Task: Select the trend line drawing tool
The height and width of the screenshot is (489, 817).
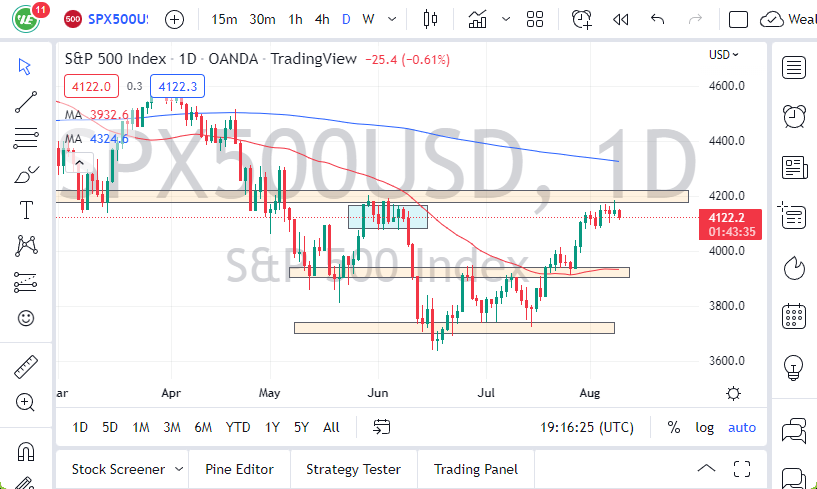Action: pos(26,102)
